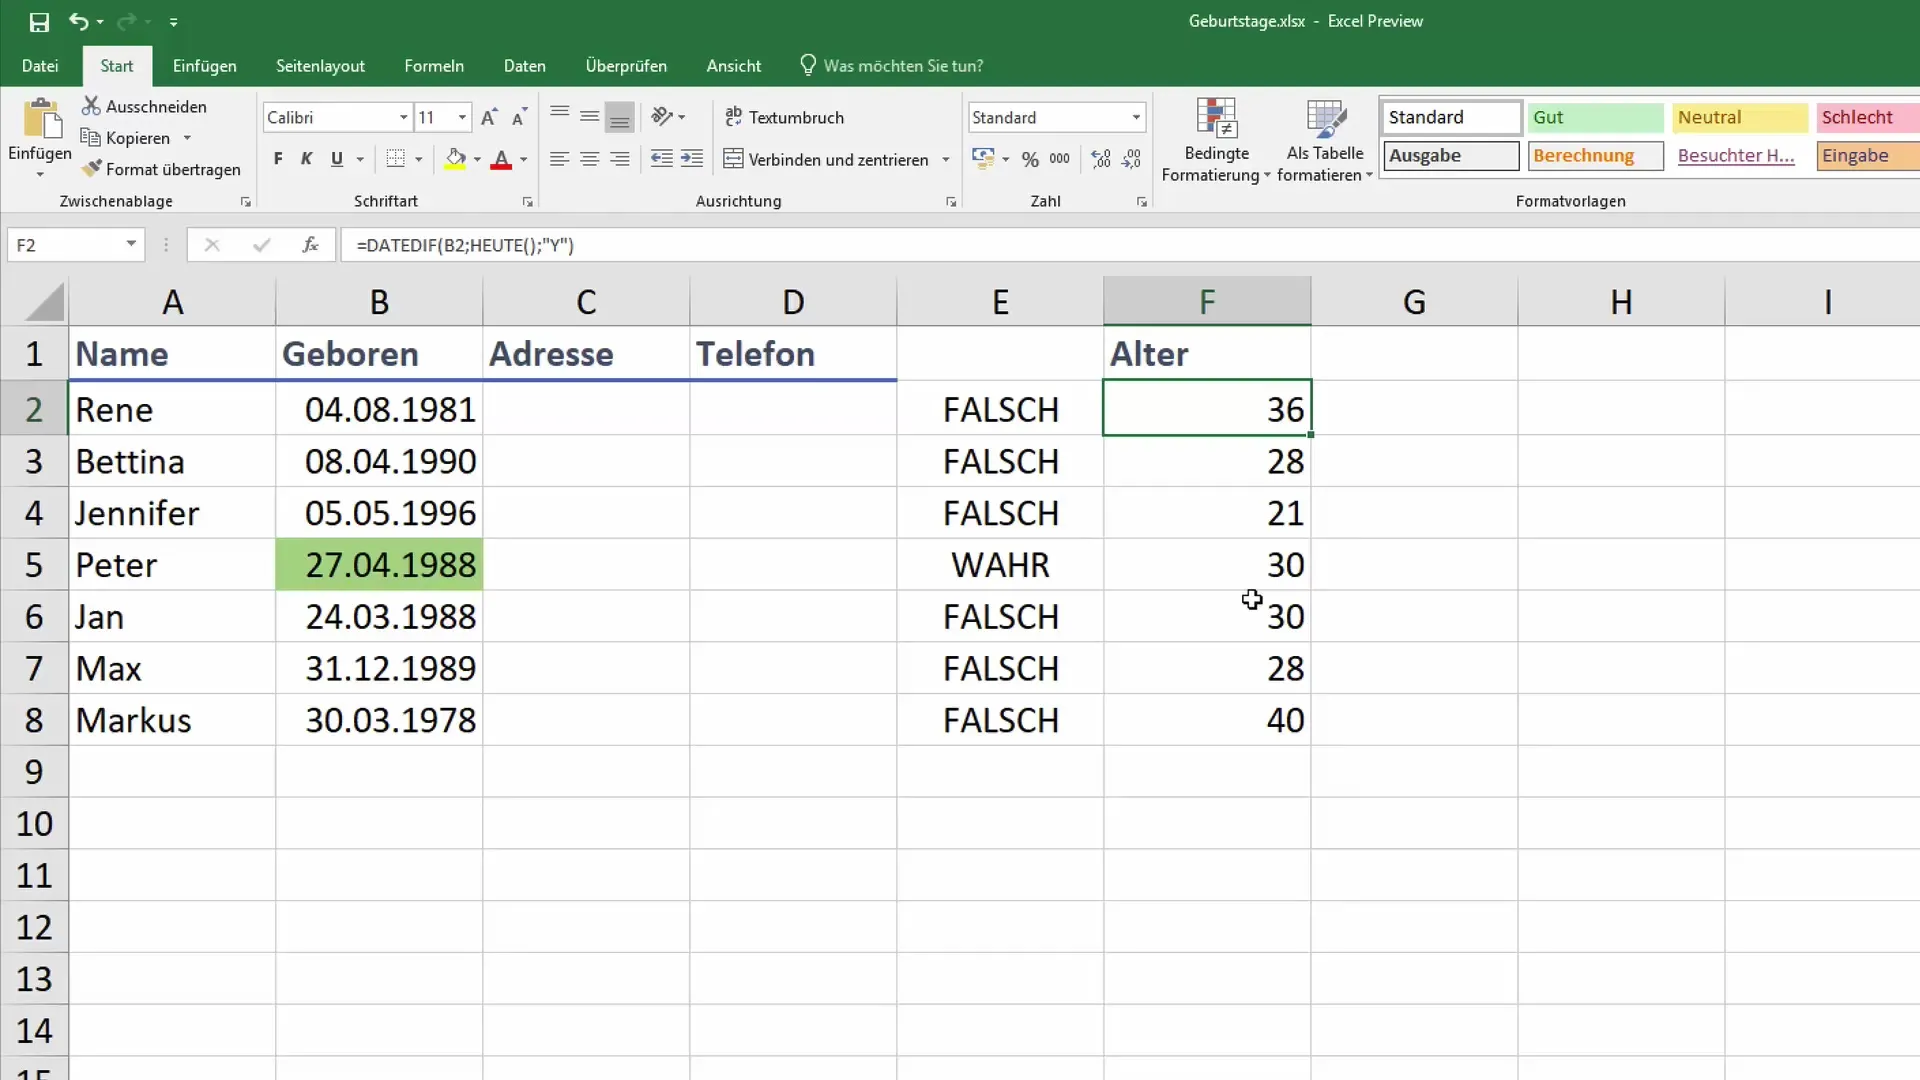Click 'Was möchten Sie tun?' search

(x=892, y=66)
